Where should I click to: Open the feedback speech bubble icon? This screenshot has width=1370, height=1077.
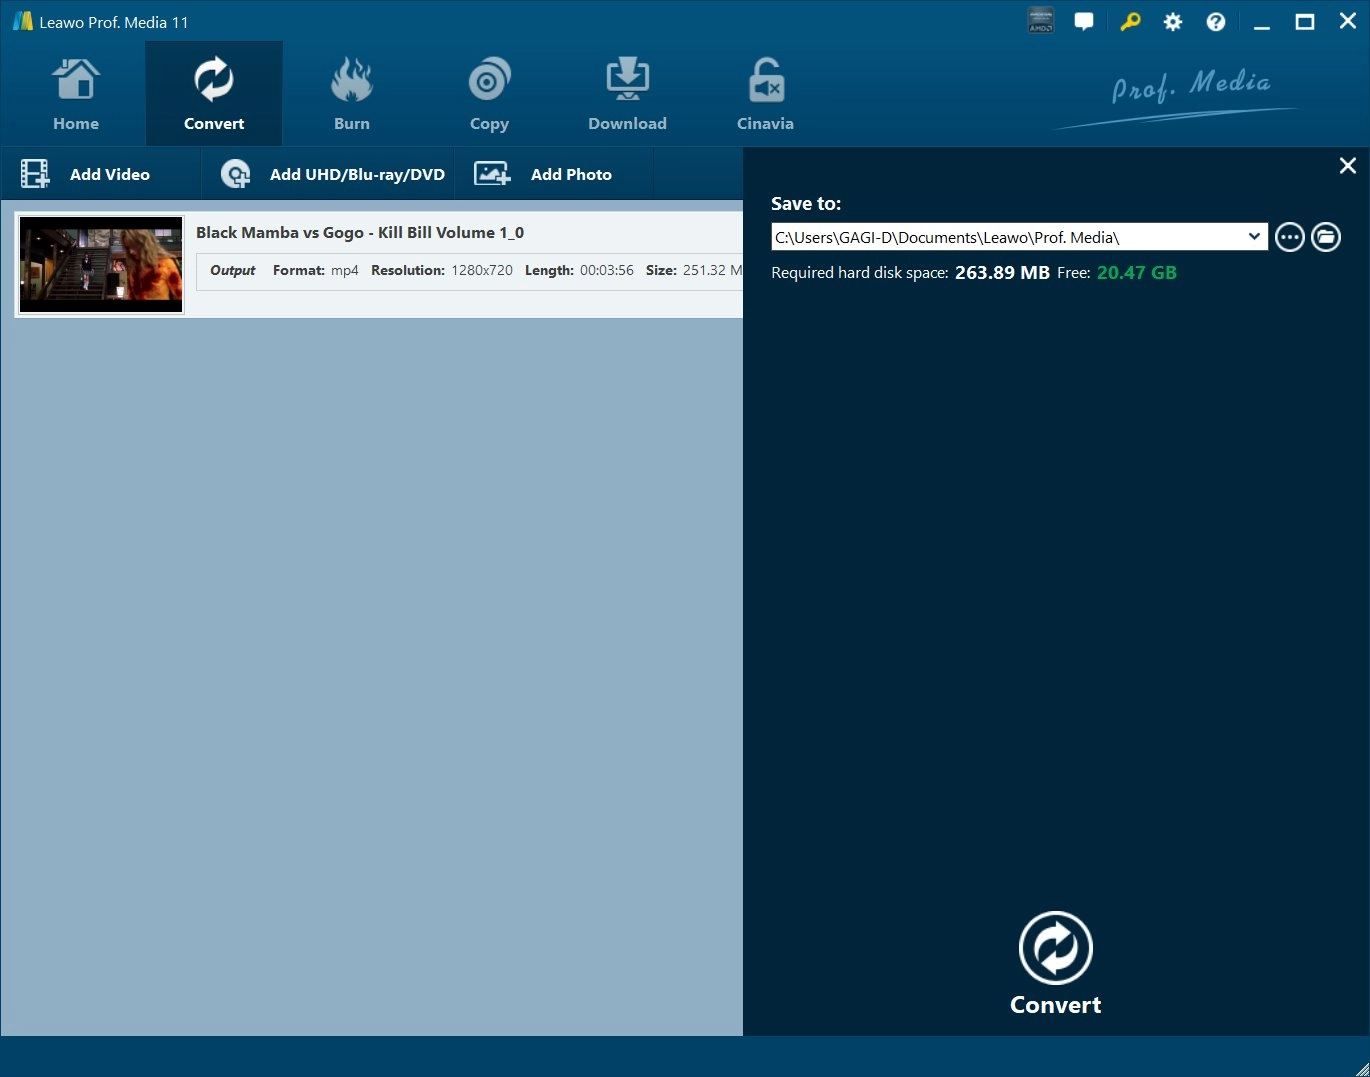tap(1084, 22)
